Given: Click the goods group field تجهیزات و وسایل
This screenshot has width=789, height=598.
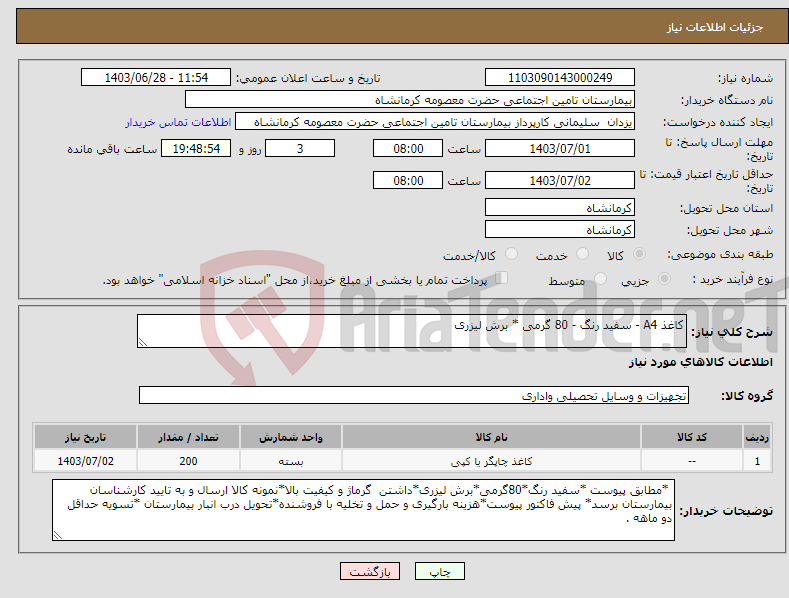Looking at the screenshot, I should point(414,396).
